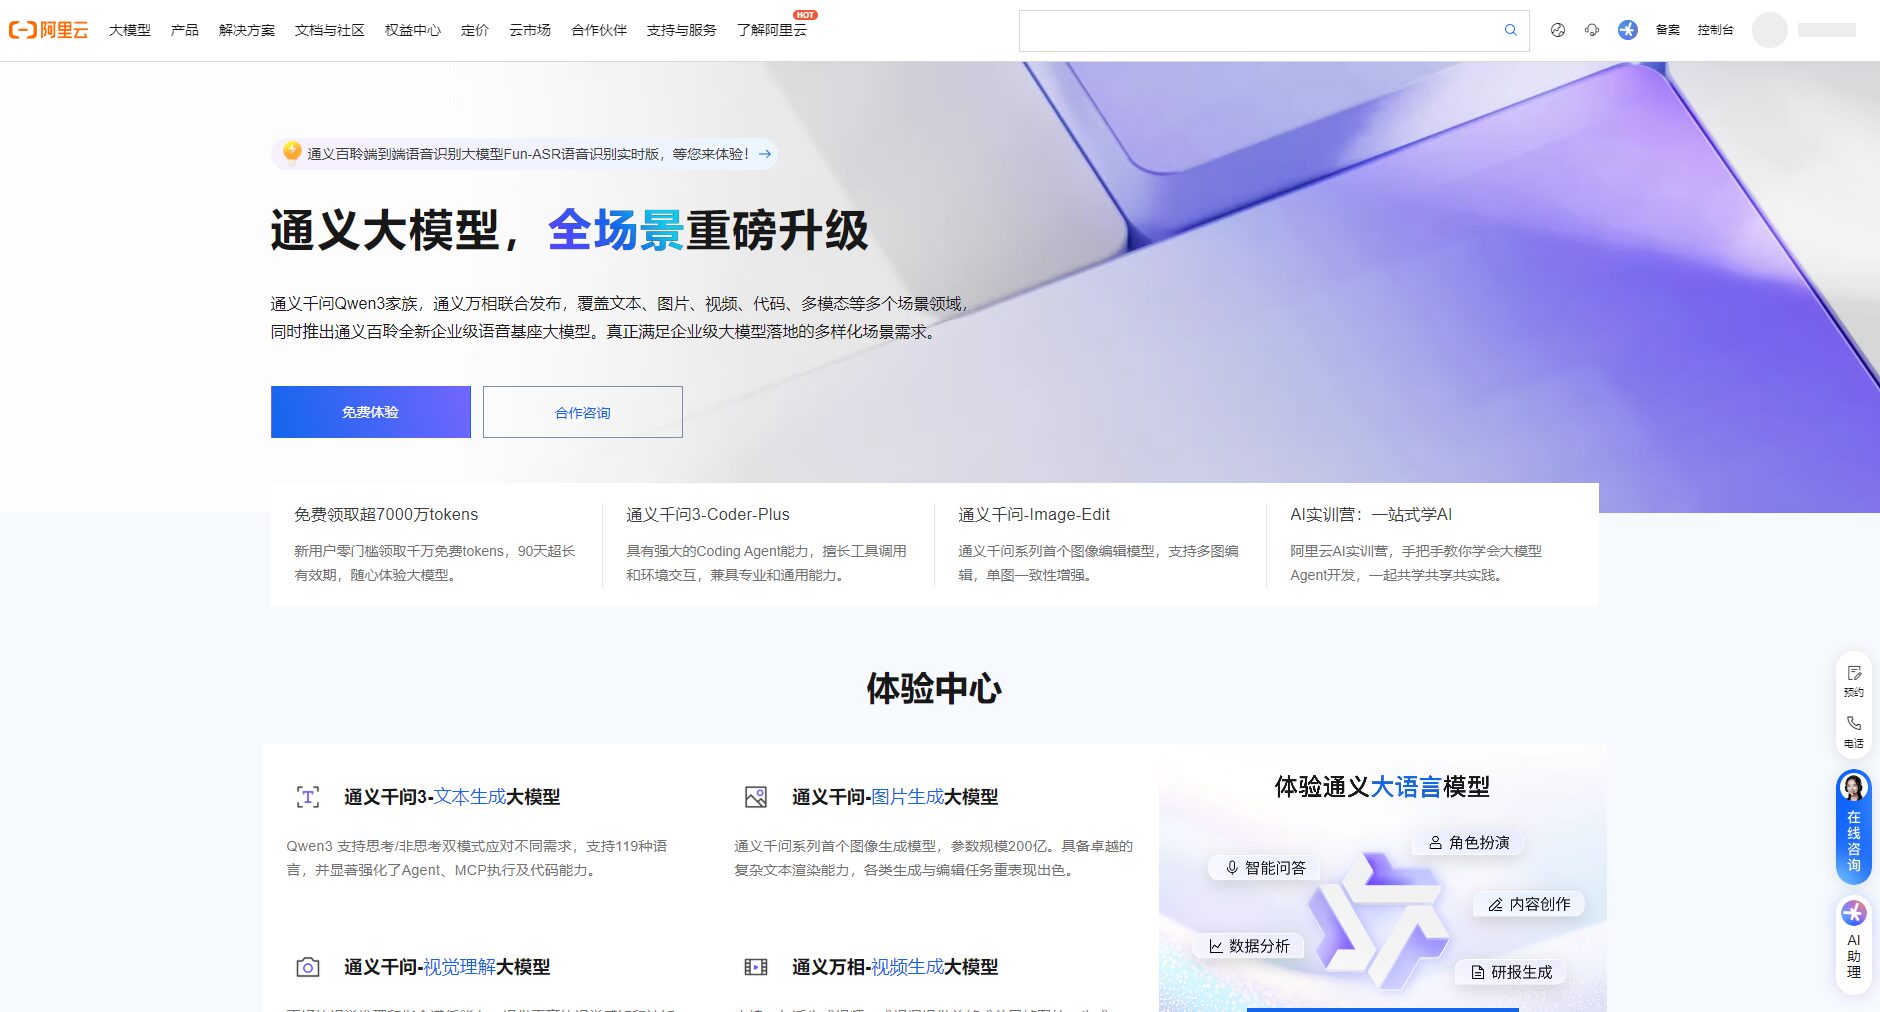Click the headset customer service icon
Image resolution: width=1880 pixels, height=1012 pixels.
coord(1592,30)
